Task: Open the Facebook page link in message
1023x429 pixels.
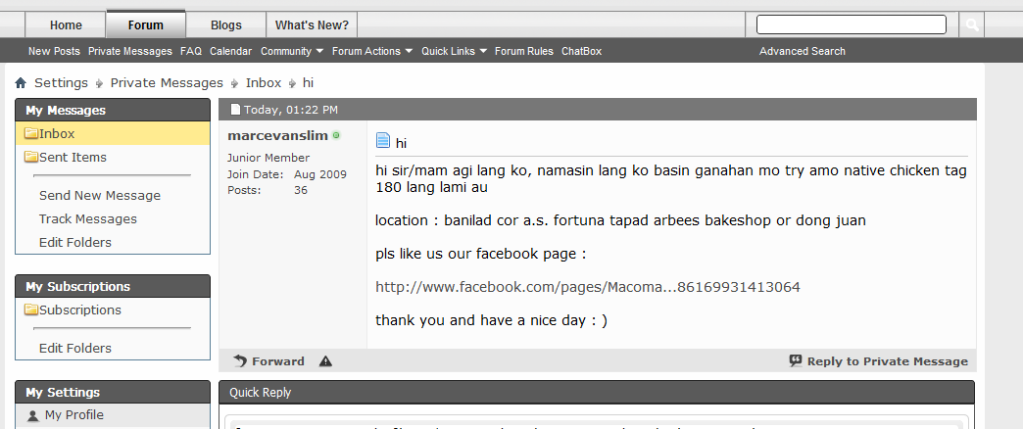Action: (x=587, y=287)
